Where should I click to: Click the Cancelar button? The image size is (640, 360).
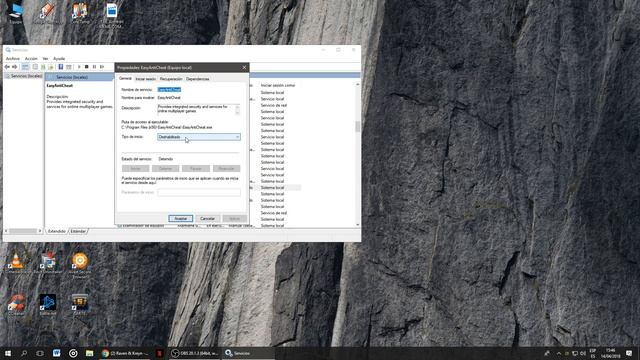(207, 218)
